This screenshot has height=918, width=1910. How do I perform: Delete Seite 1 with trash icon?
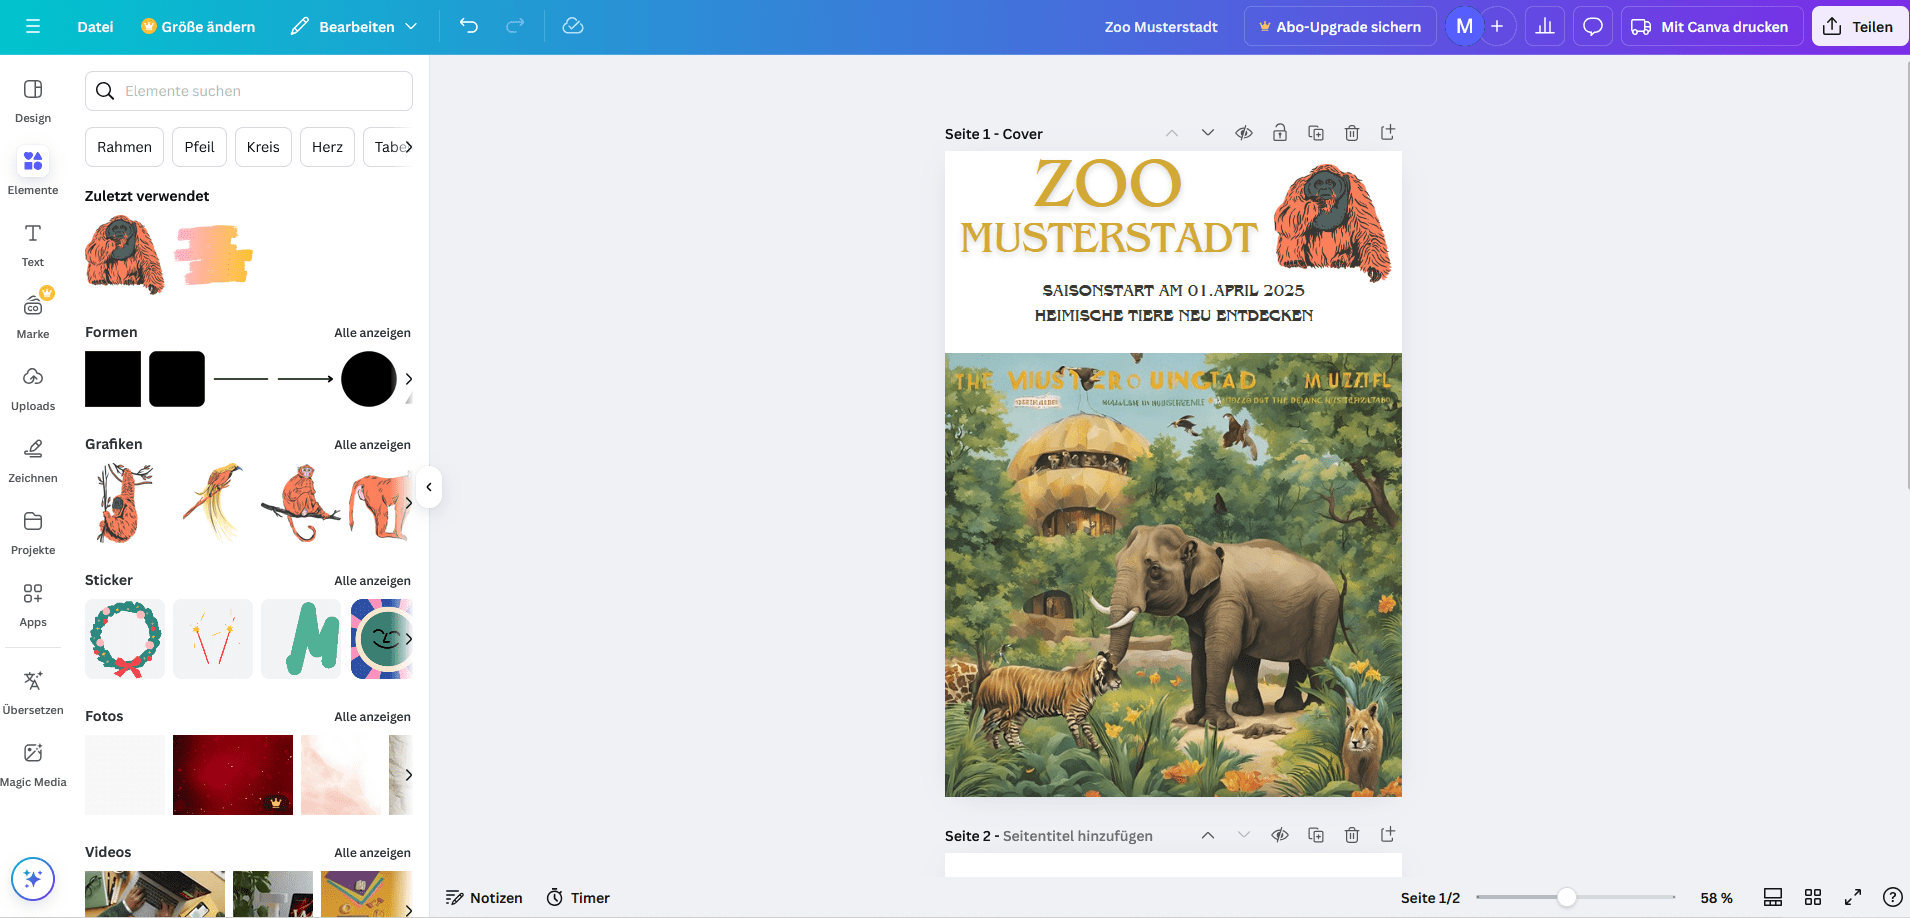[1351, 133]
